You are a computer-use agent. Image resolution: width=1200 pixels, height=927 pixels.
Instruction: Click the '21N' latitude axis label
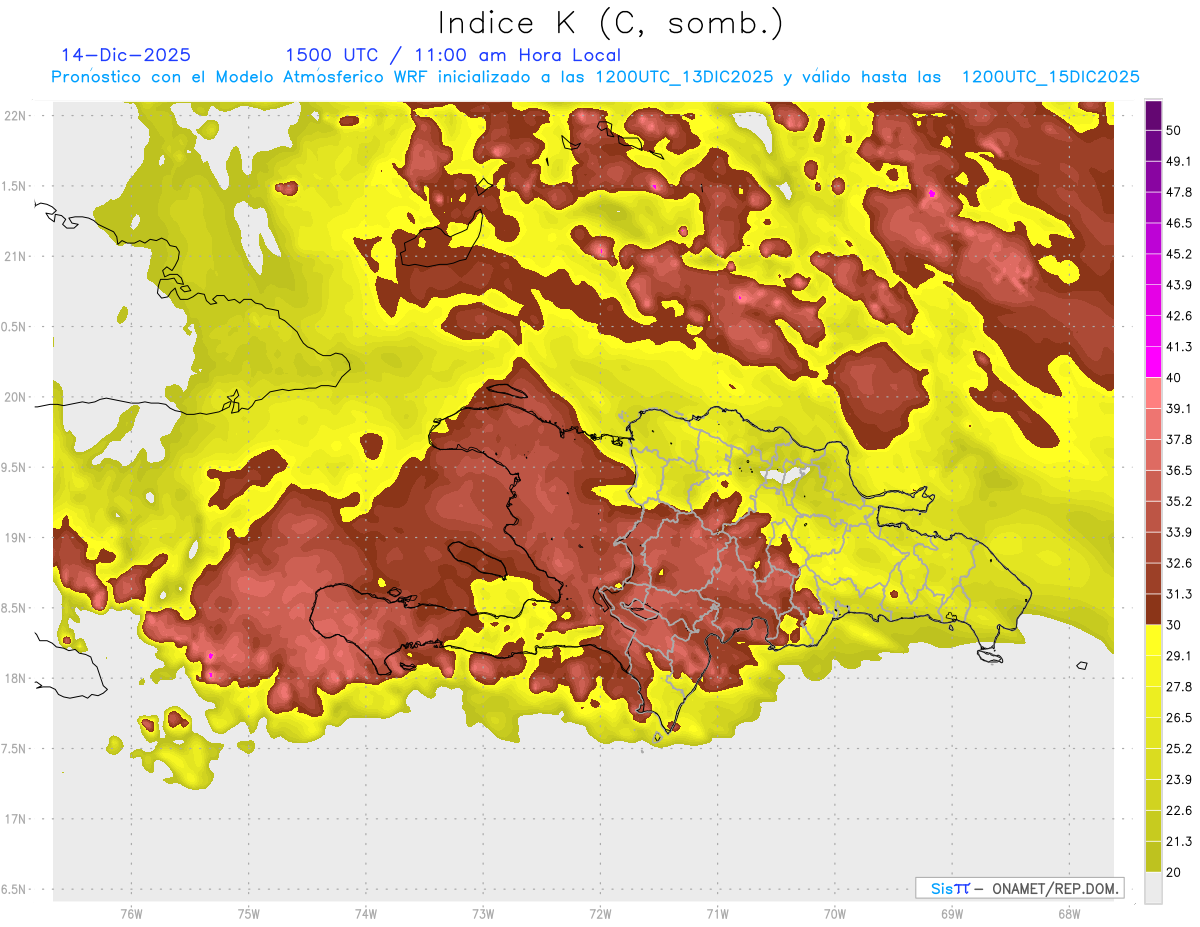click(x=14, y=256)
